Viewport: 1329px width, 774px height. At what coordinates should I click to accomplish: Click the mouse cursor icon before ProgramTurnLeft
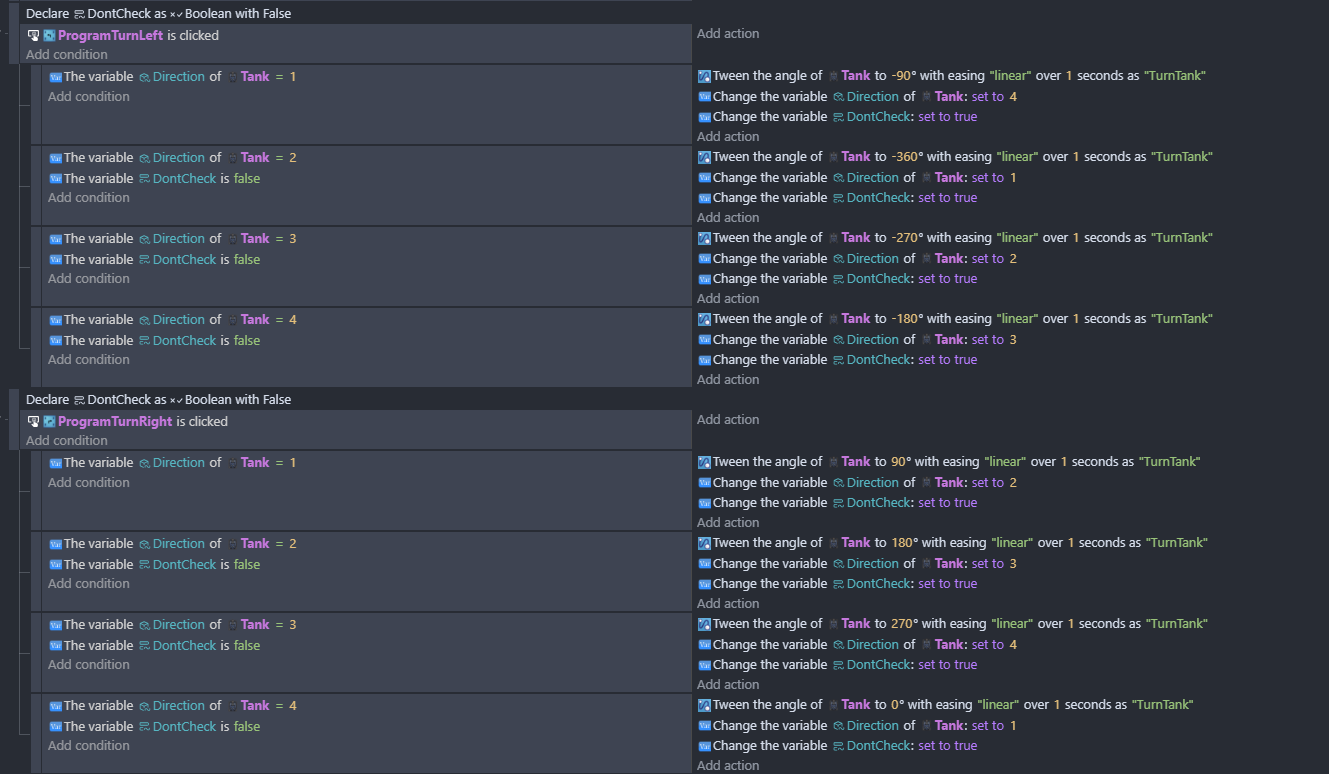(33, 35)
